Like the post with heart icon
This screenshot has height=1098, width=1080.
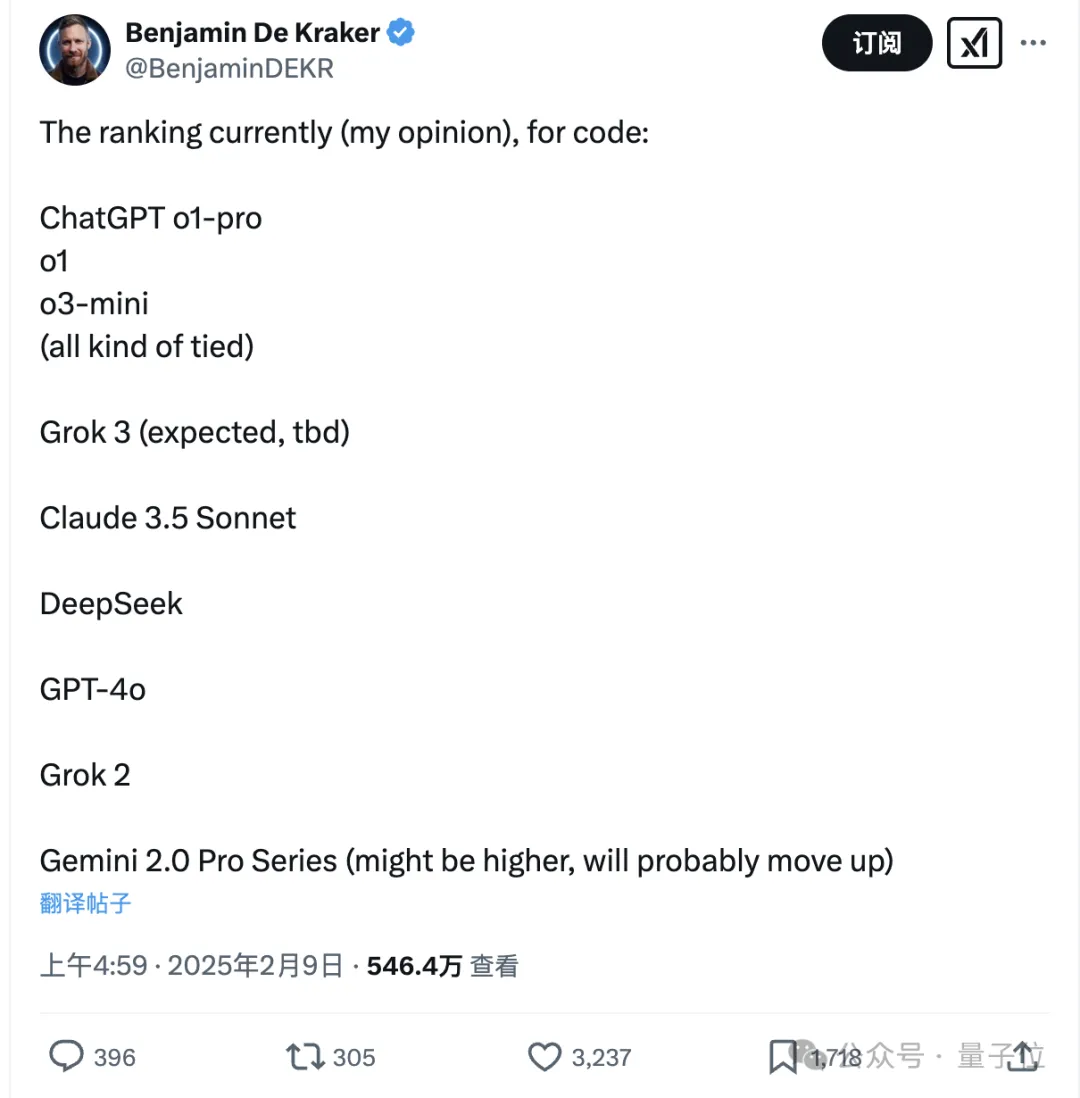[x=544, y=1057]
